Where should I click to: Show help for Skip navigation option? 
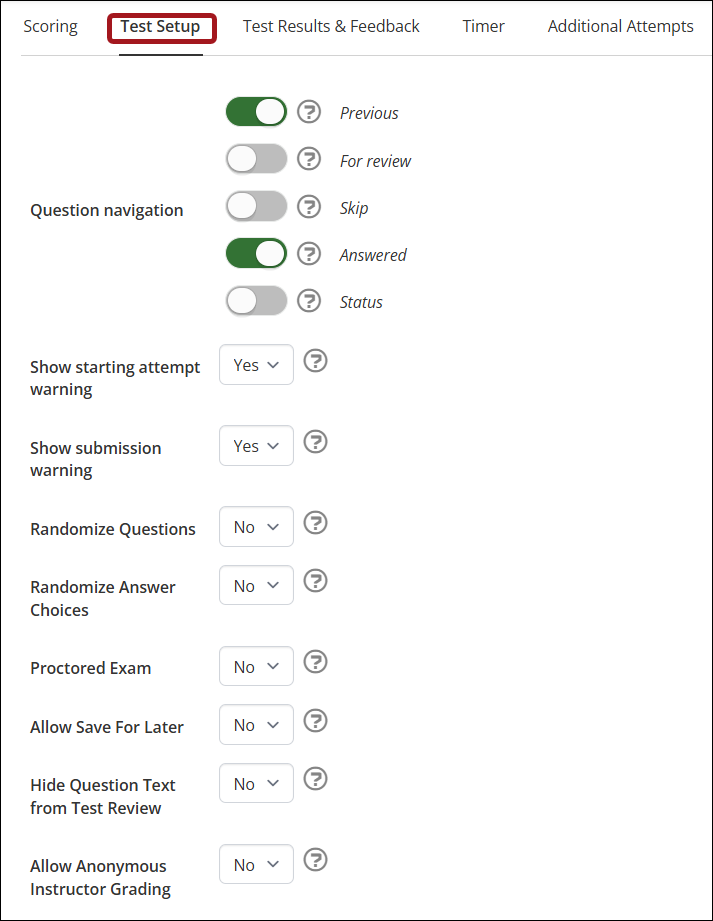click(x=309, y=206)
